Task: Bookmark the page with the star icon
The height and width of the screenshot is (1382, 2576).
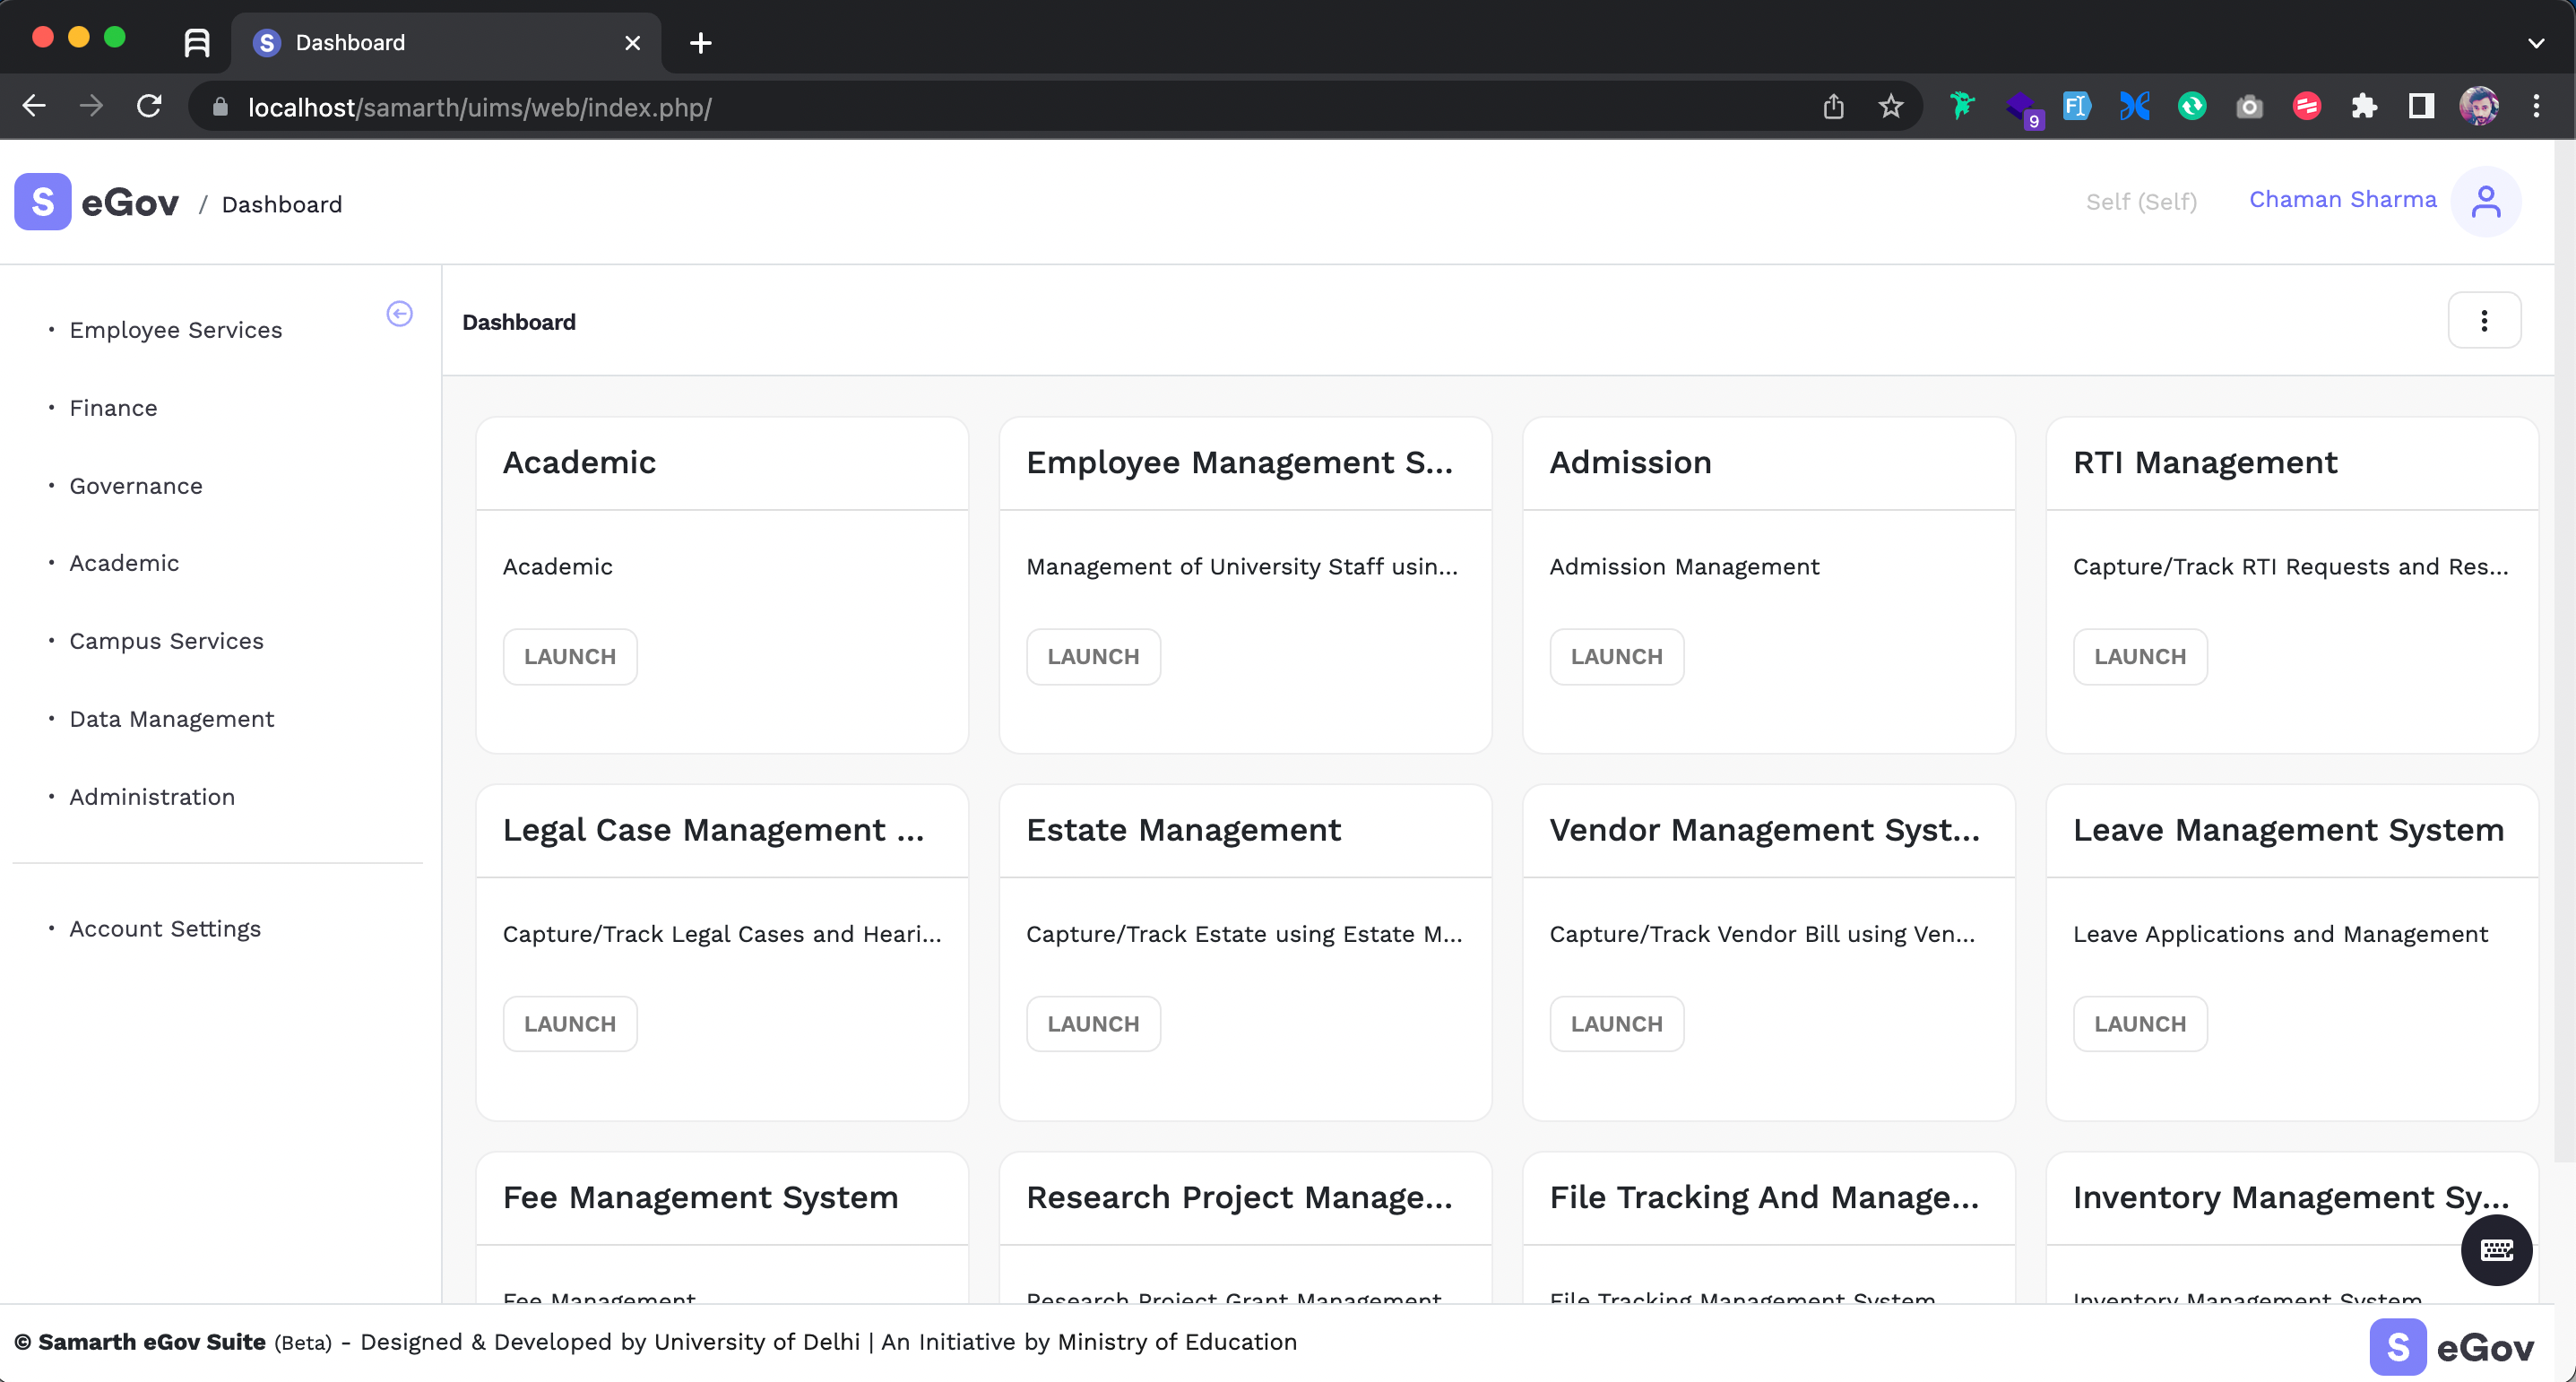Action: pyautogui.click(x=1890, y=106)
